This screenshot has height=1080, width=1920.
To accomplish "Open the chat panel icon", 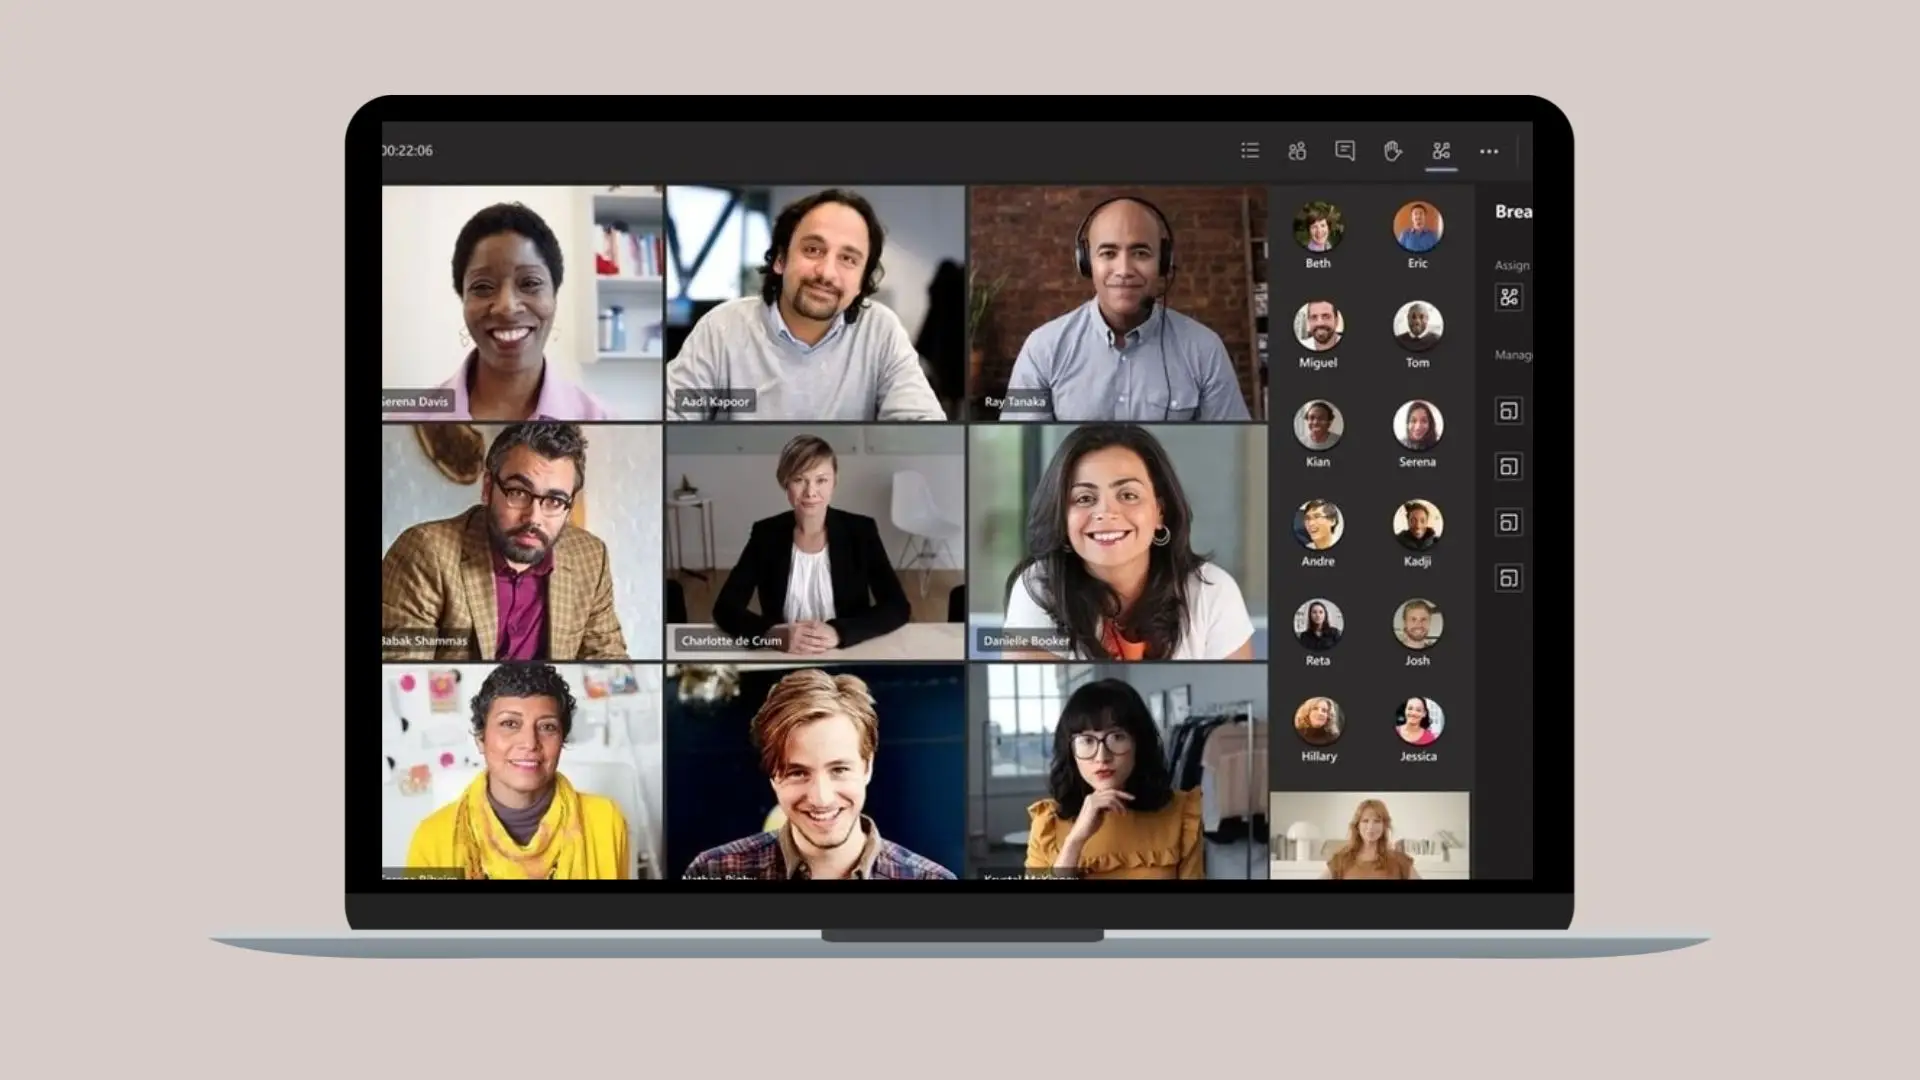I will pyautogui.click(x=1344, y=150).
